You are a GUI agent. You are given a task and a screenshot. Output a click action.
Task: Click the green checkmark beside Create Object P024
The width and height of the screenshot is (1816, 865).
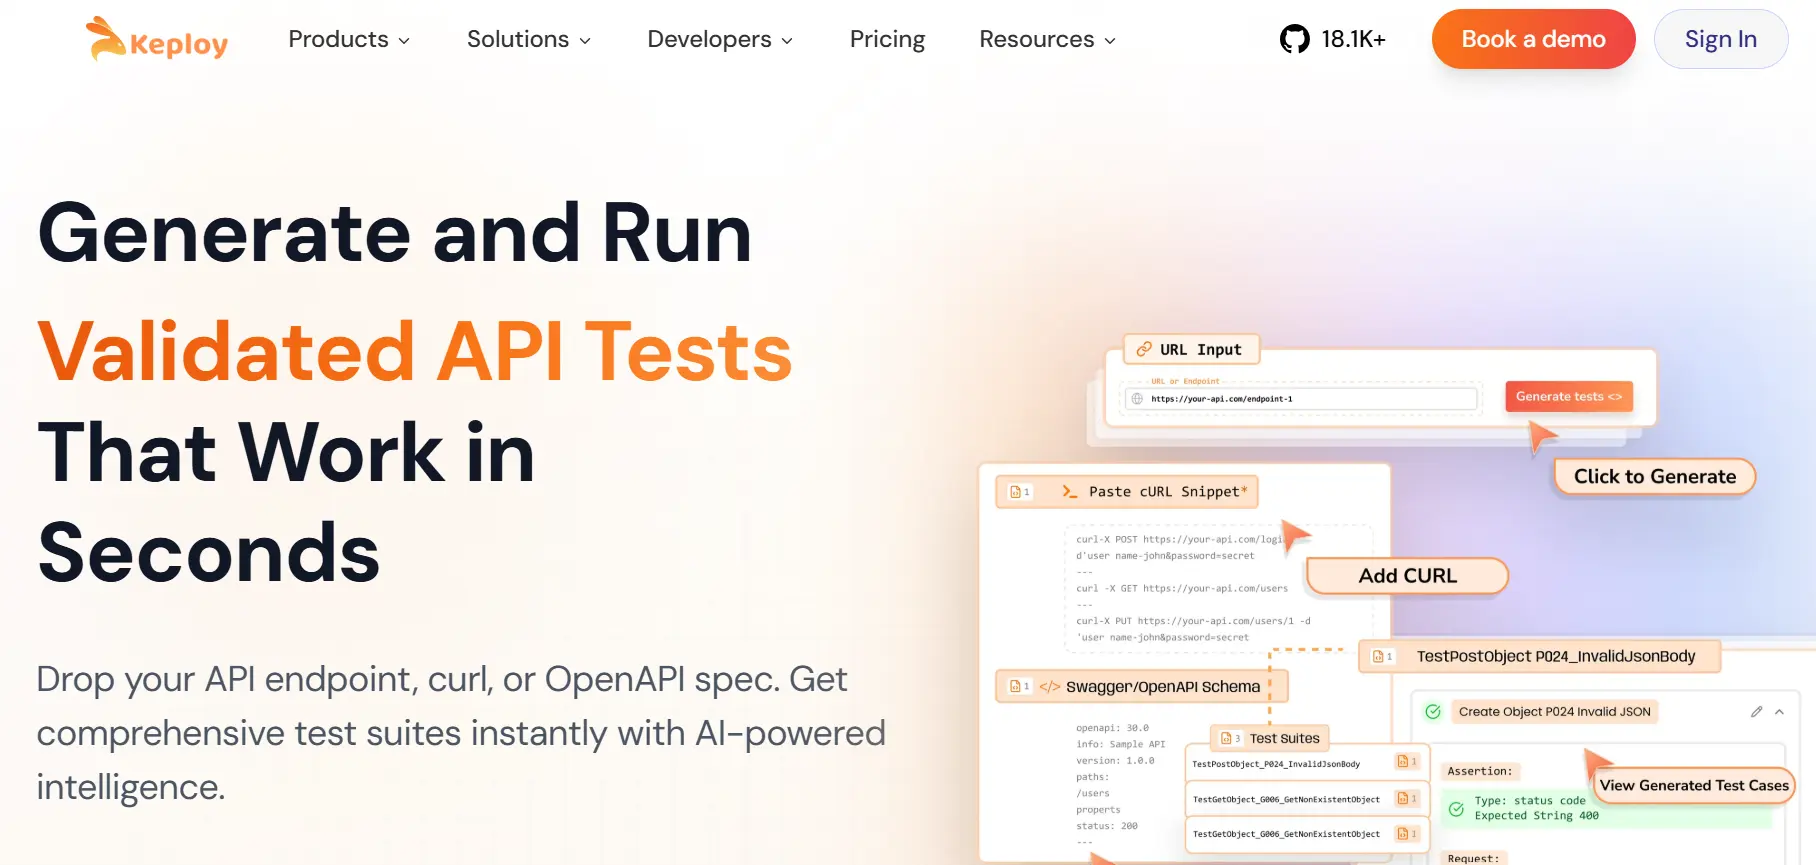[x=1433, y=711]
